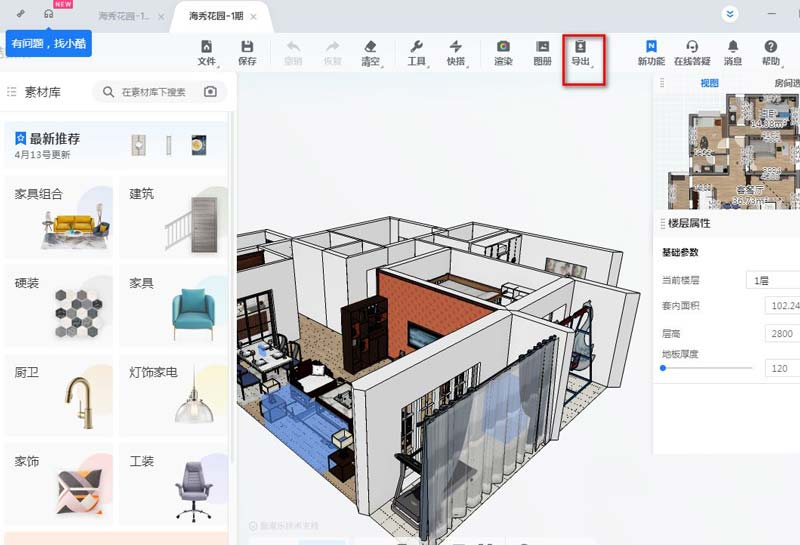Open the 当前楼层 1层 dropdown

tap(773, 280)
